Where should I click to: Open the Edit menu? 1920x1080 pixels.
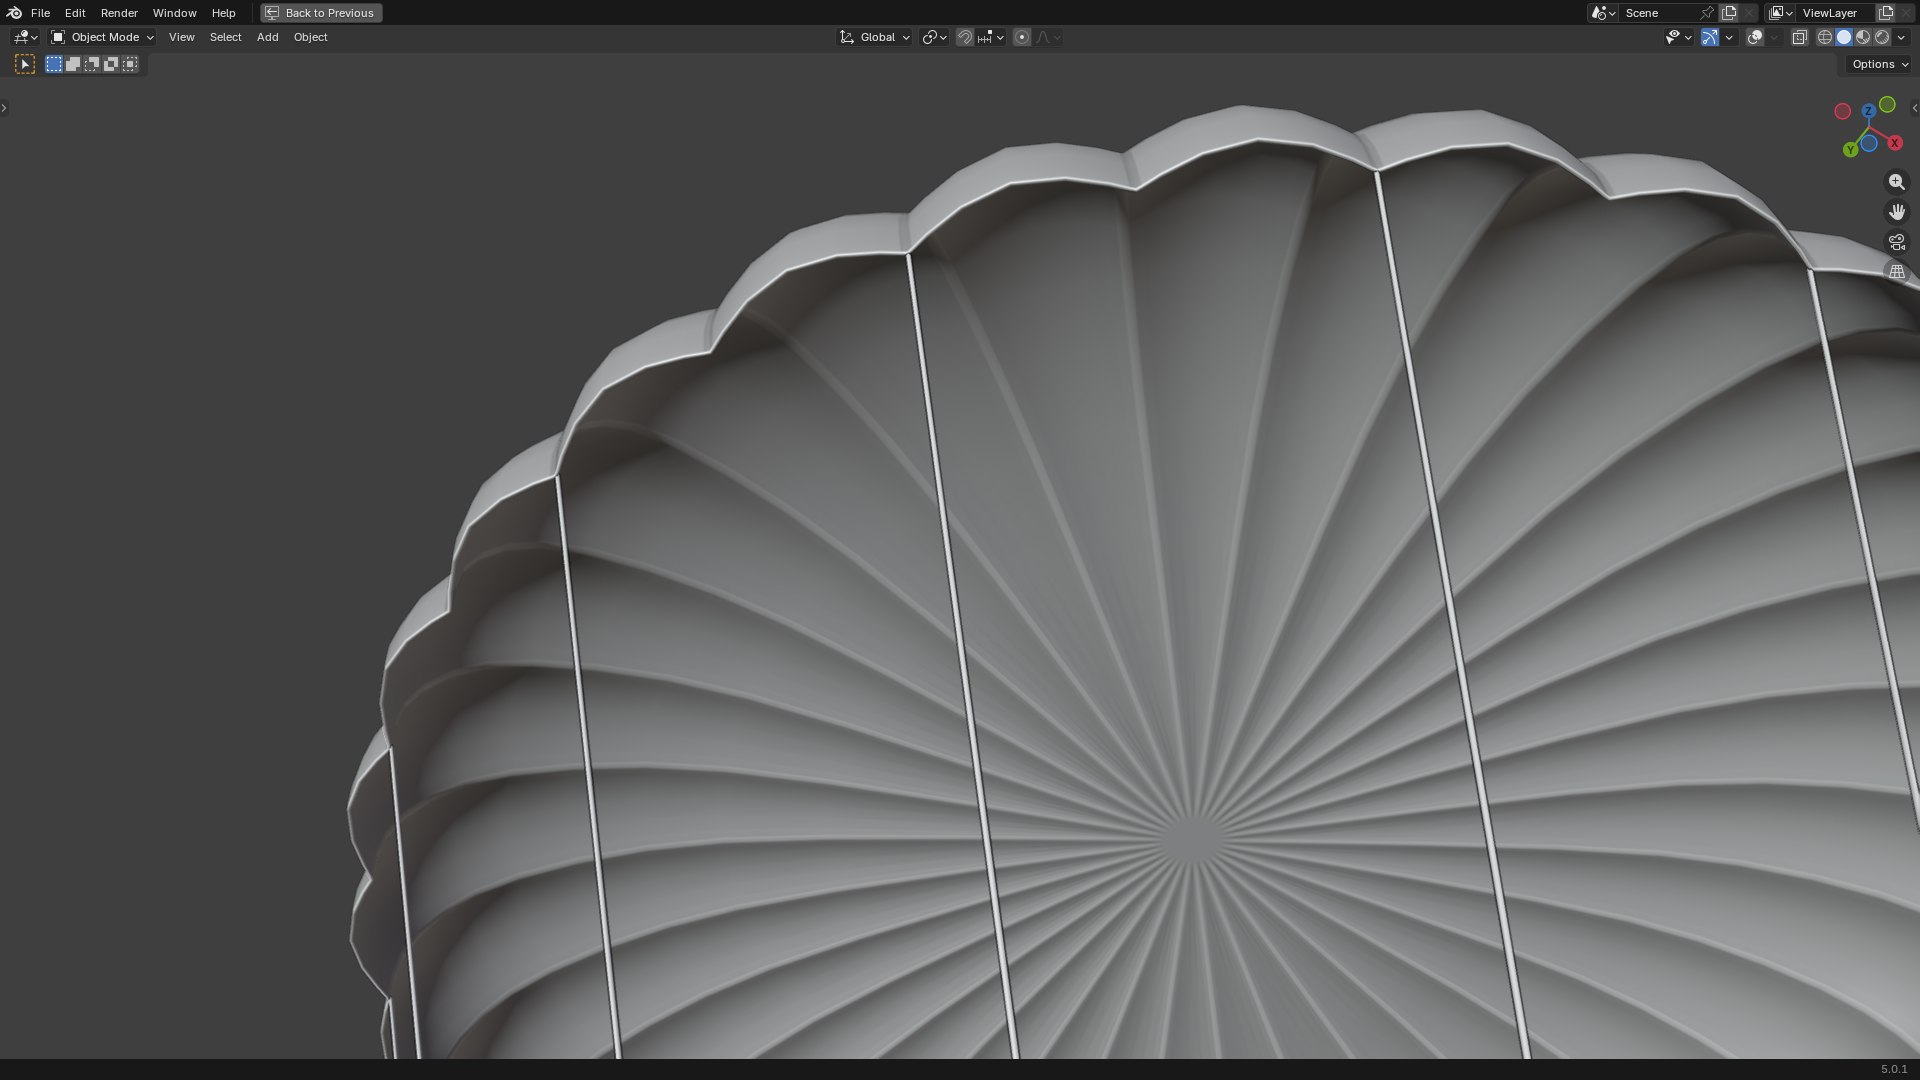coord(75,13)
